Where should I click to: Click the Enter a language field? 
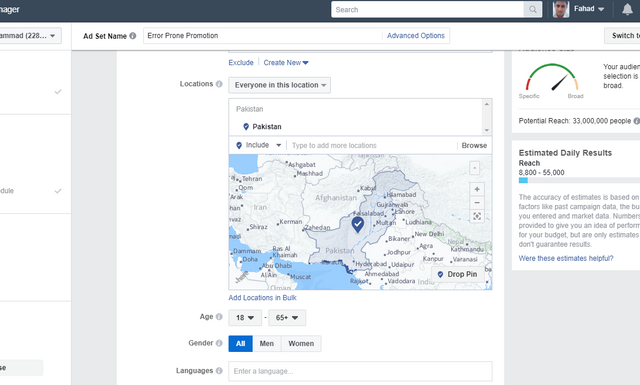[x=360, y=371]
